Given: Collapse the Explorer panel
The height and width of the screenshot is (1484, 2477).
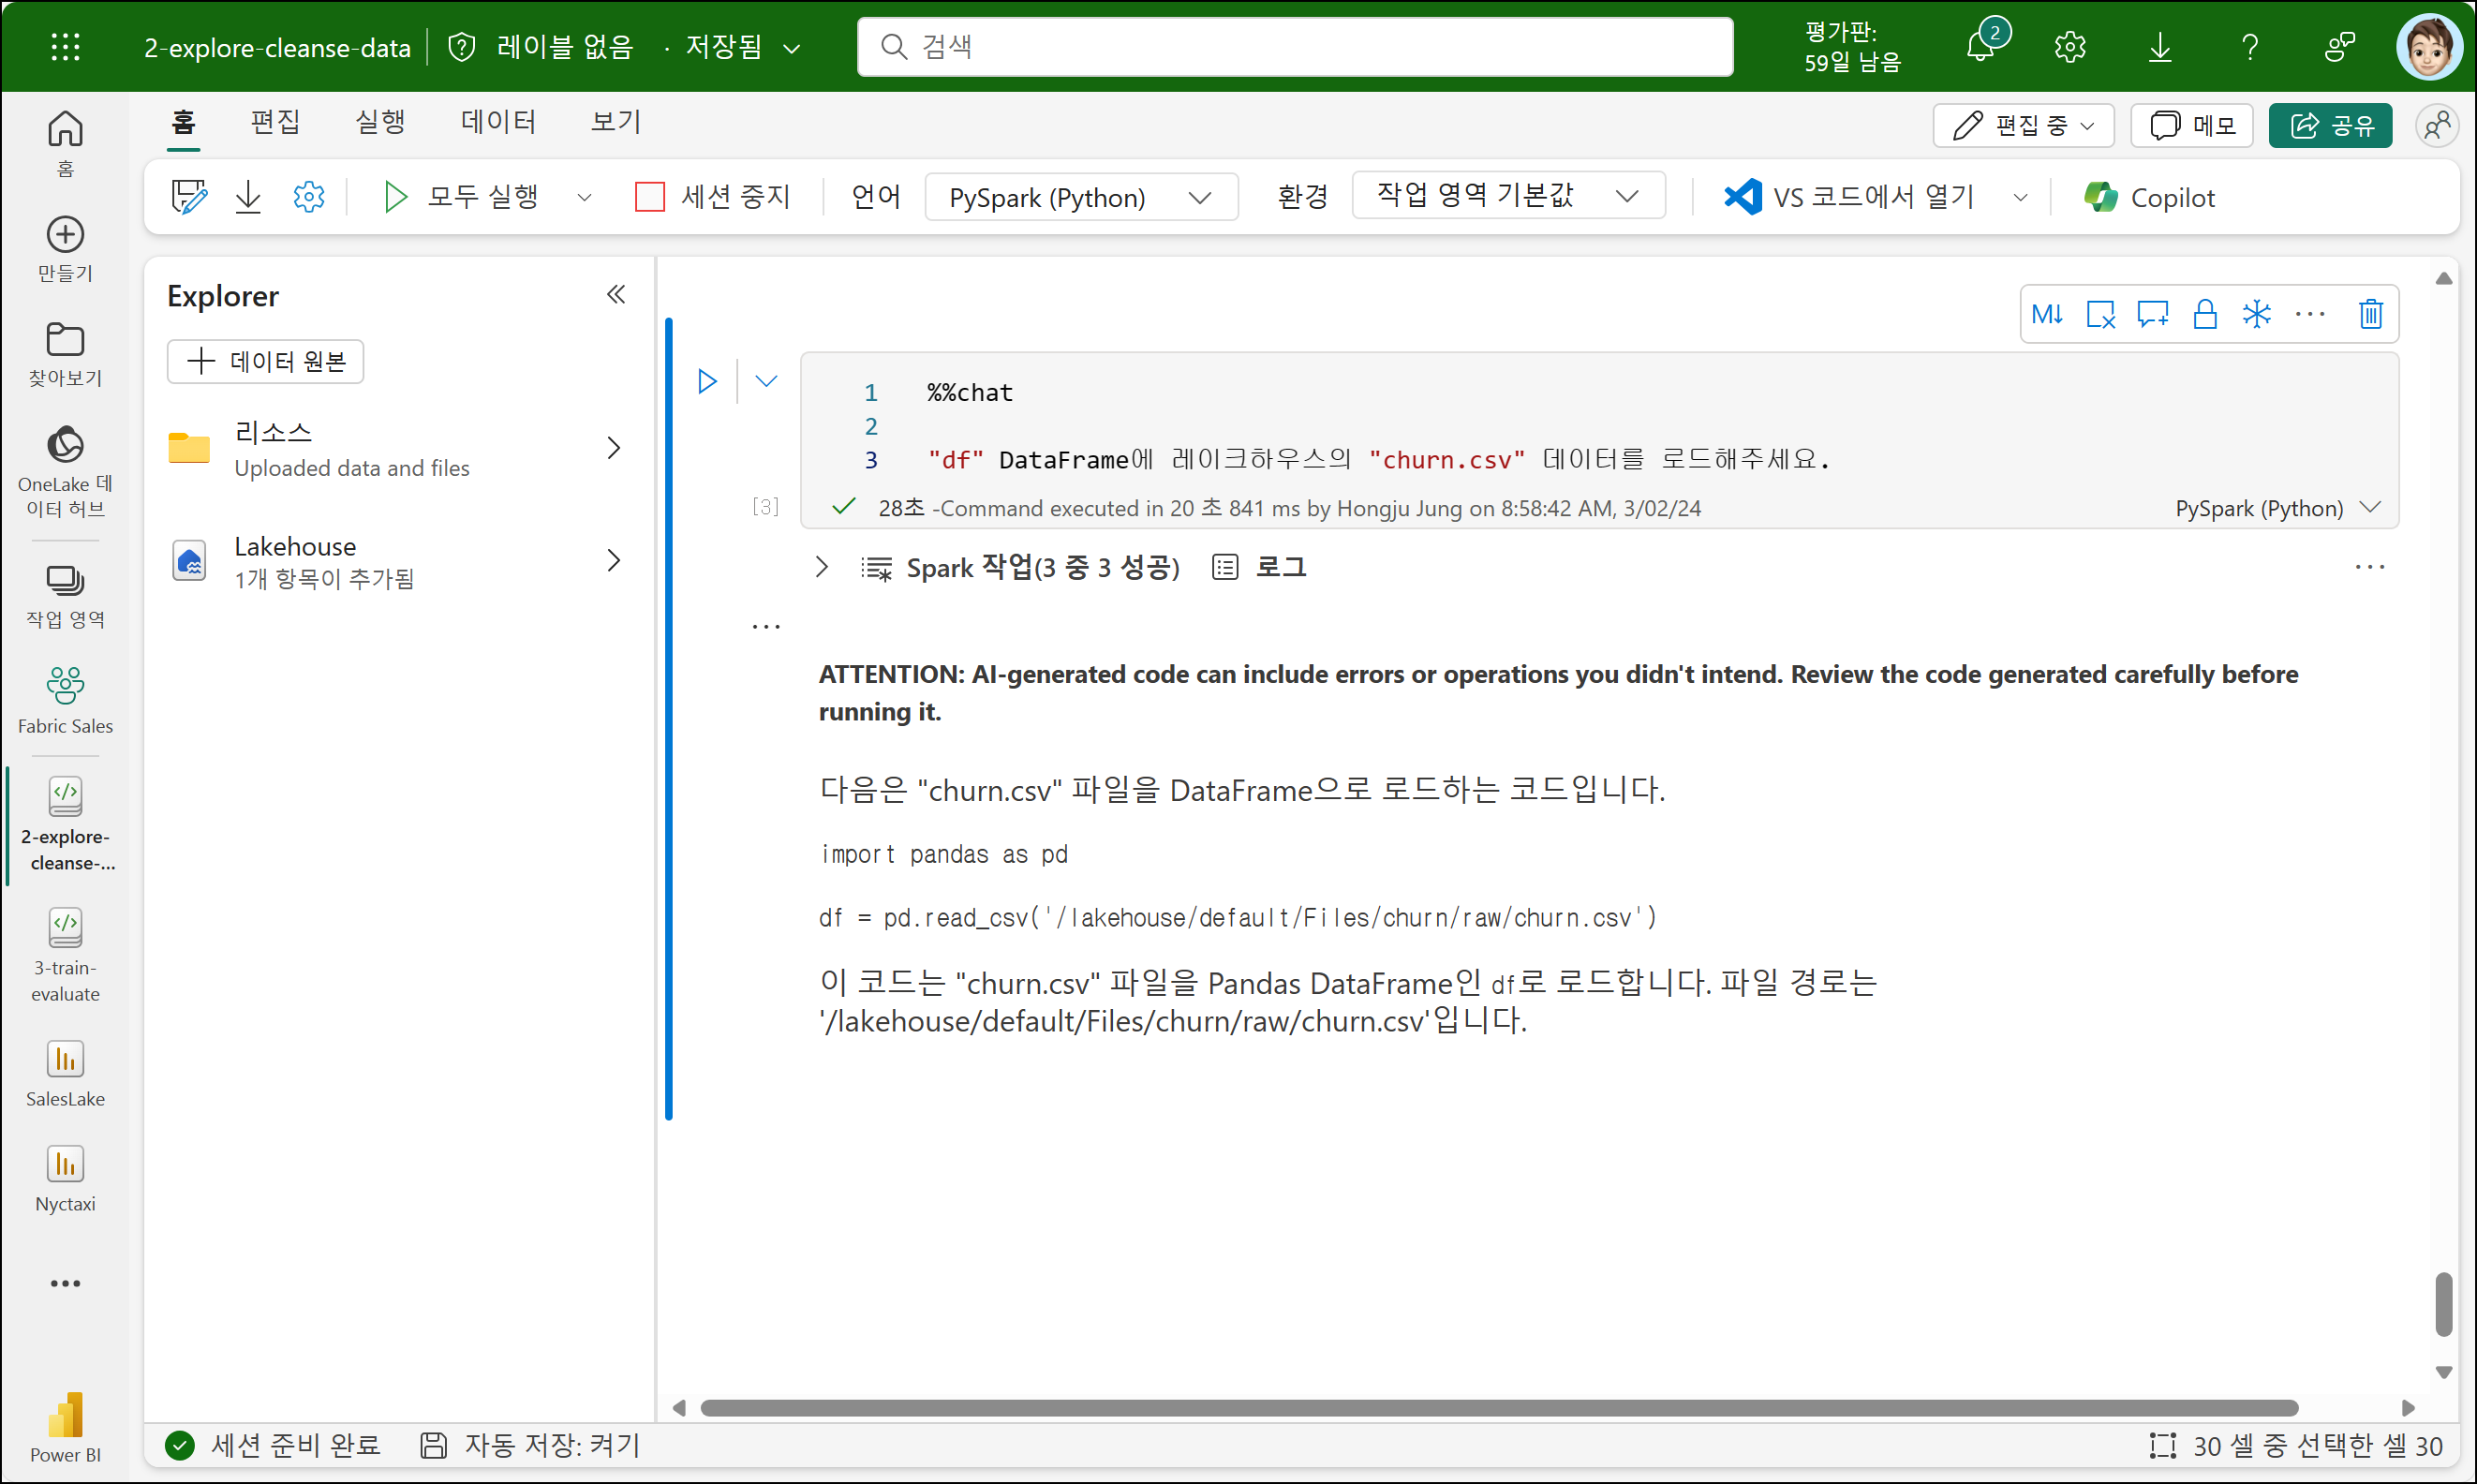Looking at the screenshot, I should pyautogui.click(x=616, y=295).
